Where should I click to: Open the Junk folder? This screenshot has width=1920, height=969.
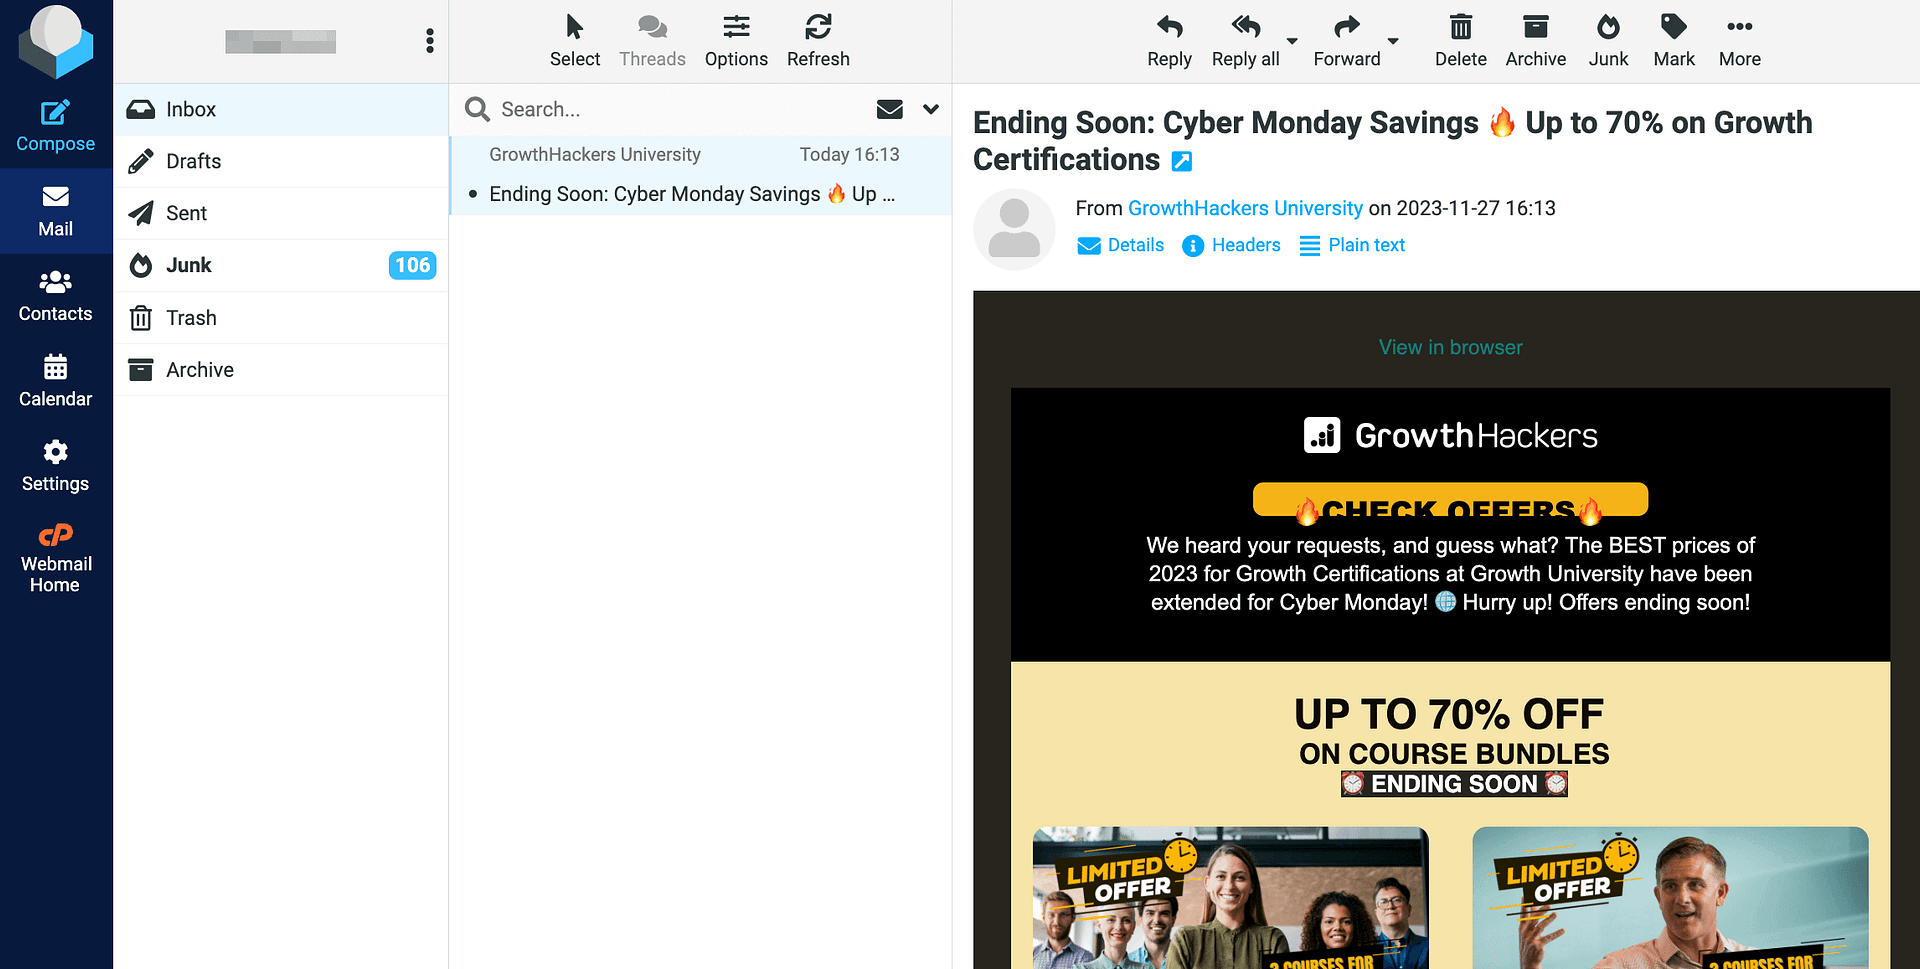[189, 265]
